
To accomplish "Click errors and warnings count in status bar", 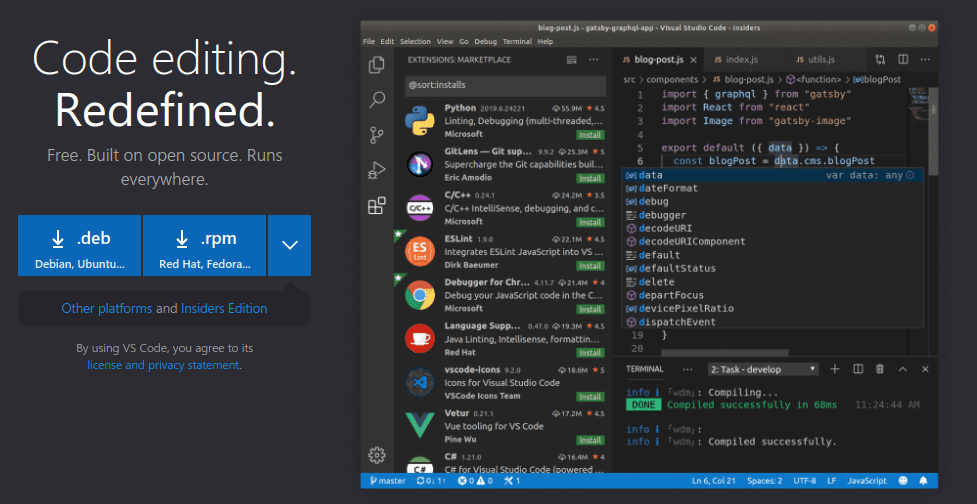I will pyautogui.click(x=475, y=481).
